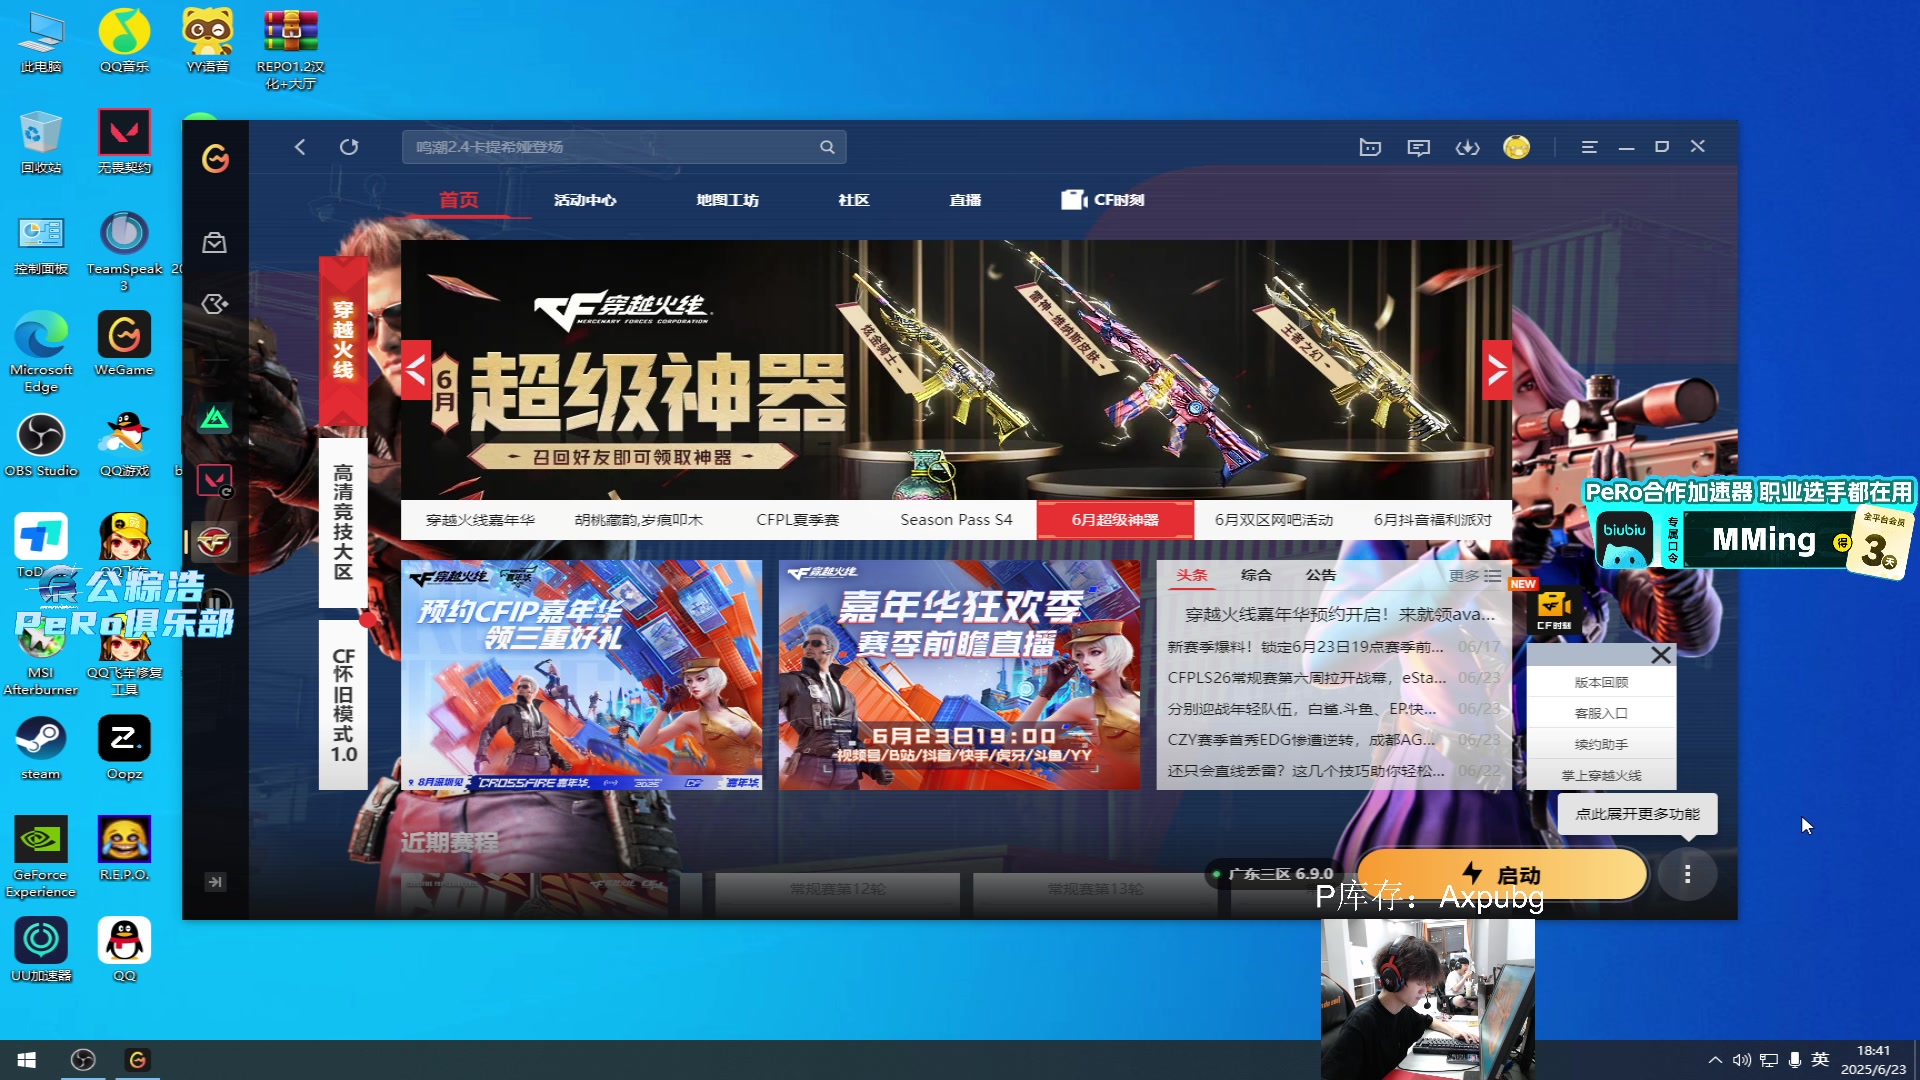This screenshot has height=1080, width=1920.
Task: Choose 客服入口 in quick menu
Action: (1601, 713)
